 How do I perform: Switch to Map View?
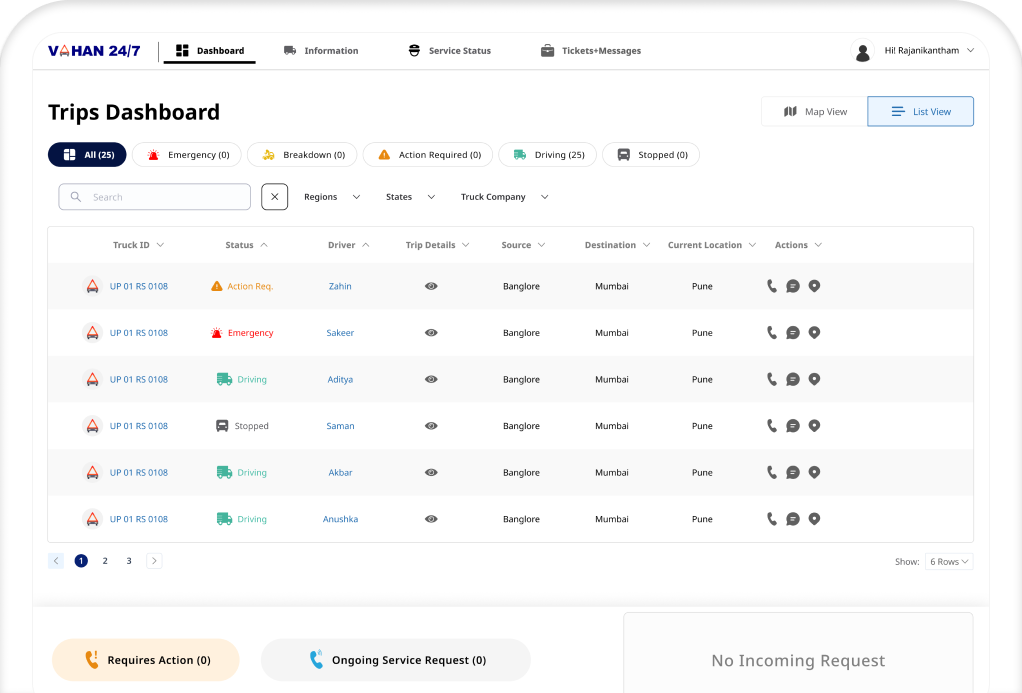814,112
